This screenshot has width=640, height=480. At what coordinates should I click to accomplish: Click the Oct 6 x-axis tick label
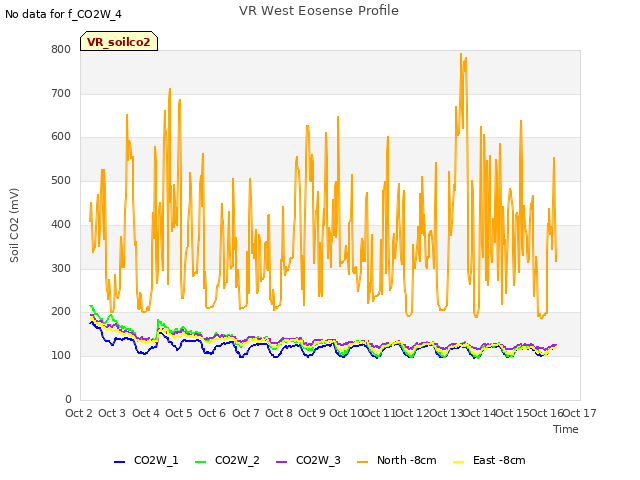click(x=212, y=413)
